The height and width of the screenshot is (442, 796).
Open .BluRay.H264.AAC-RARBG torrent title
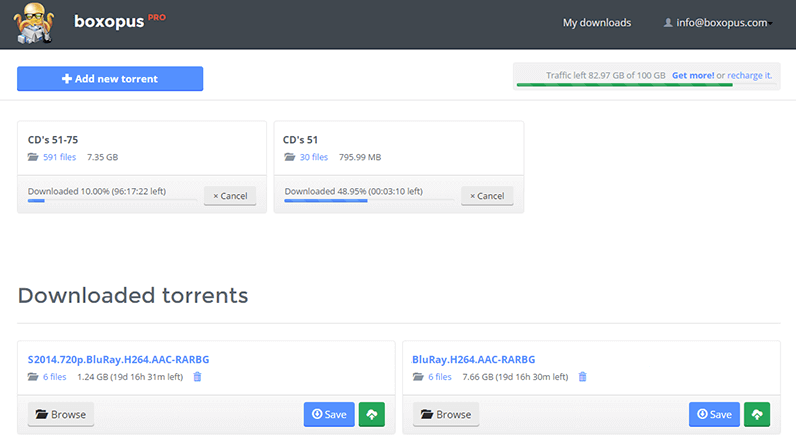pyautogui.click(x=473, y=359)
